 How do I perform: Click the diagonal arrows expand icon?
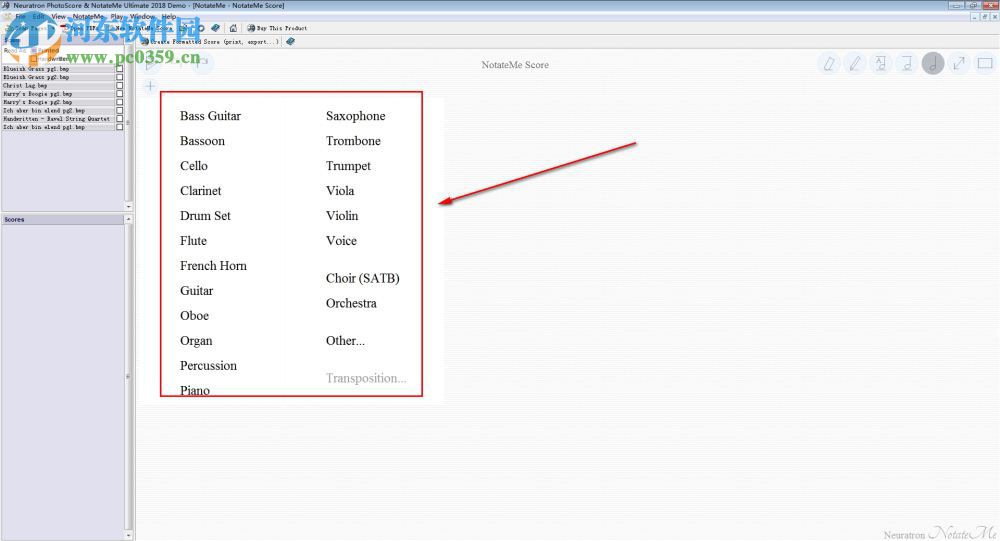959,64
